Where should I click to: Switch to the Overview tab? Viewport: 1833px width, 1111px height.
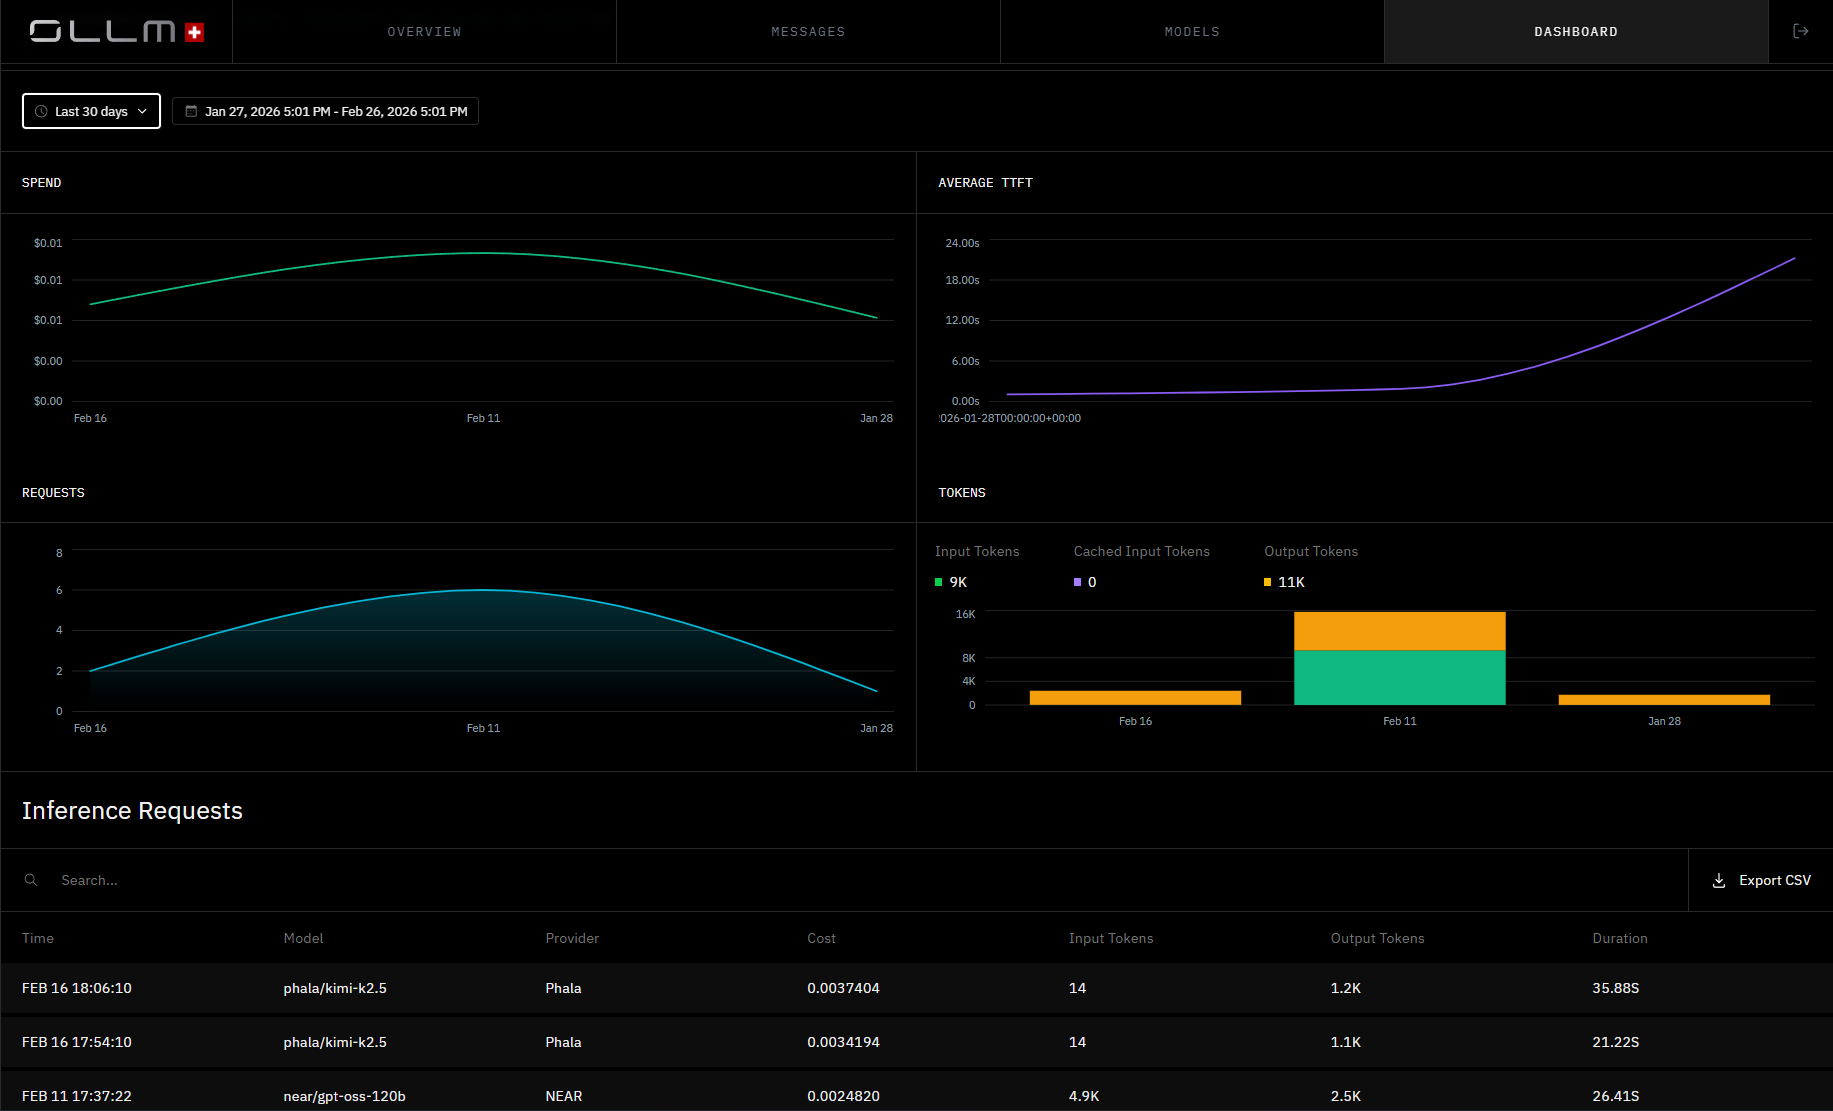click(424, 32)
